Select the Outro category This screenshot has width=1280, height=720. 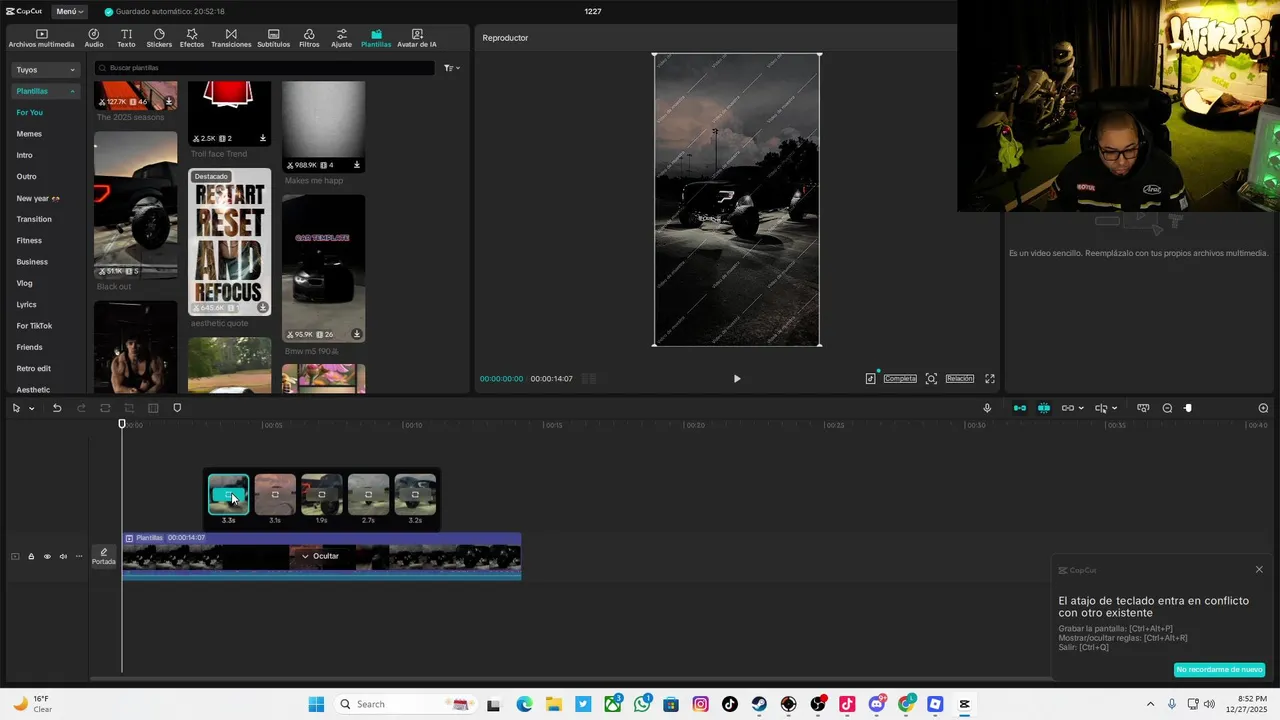coord(26,176)
